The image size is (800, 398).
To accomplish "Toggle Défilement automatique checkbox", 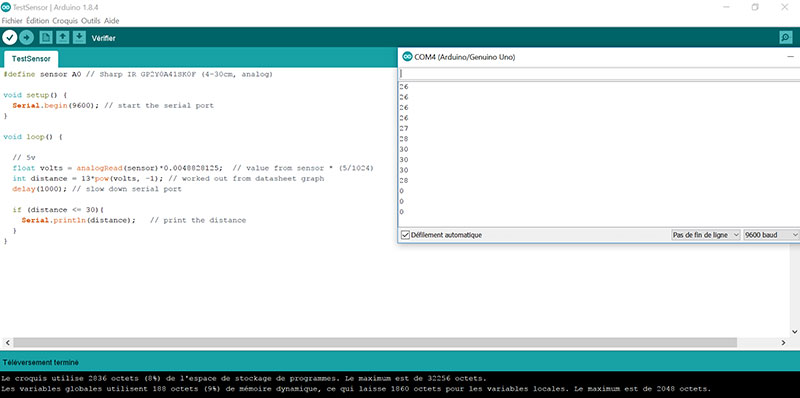I will pos(406,235).
